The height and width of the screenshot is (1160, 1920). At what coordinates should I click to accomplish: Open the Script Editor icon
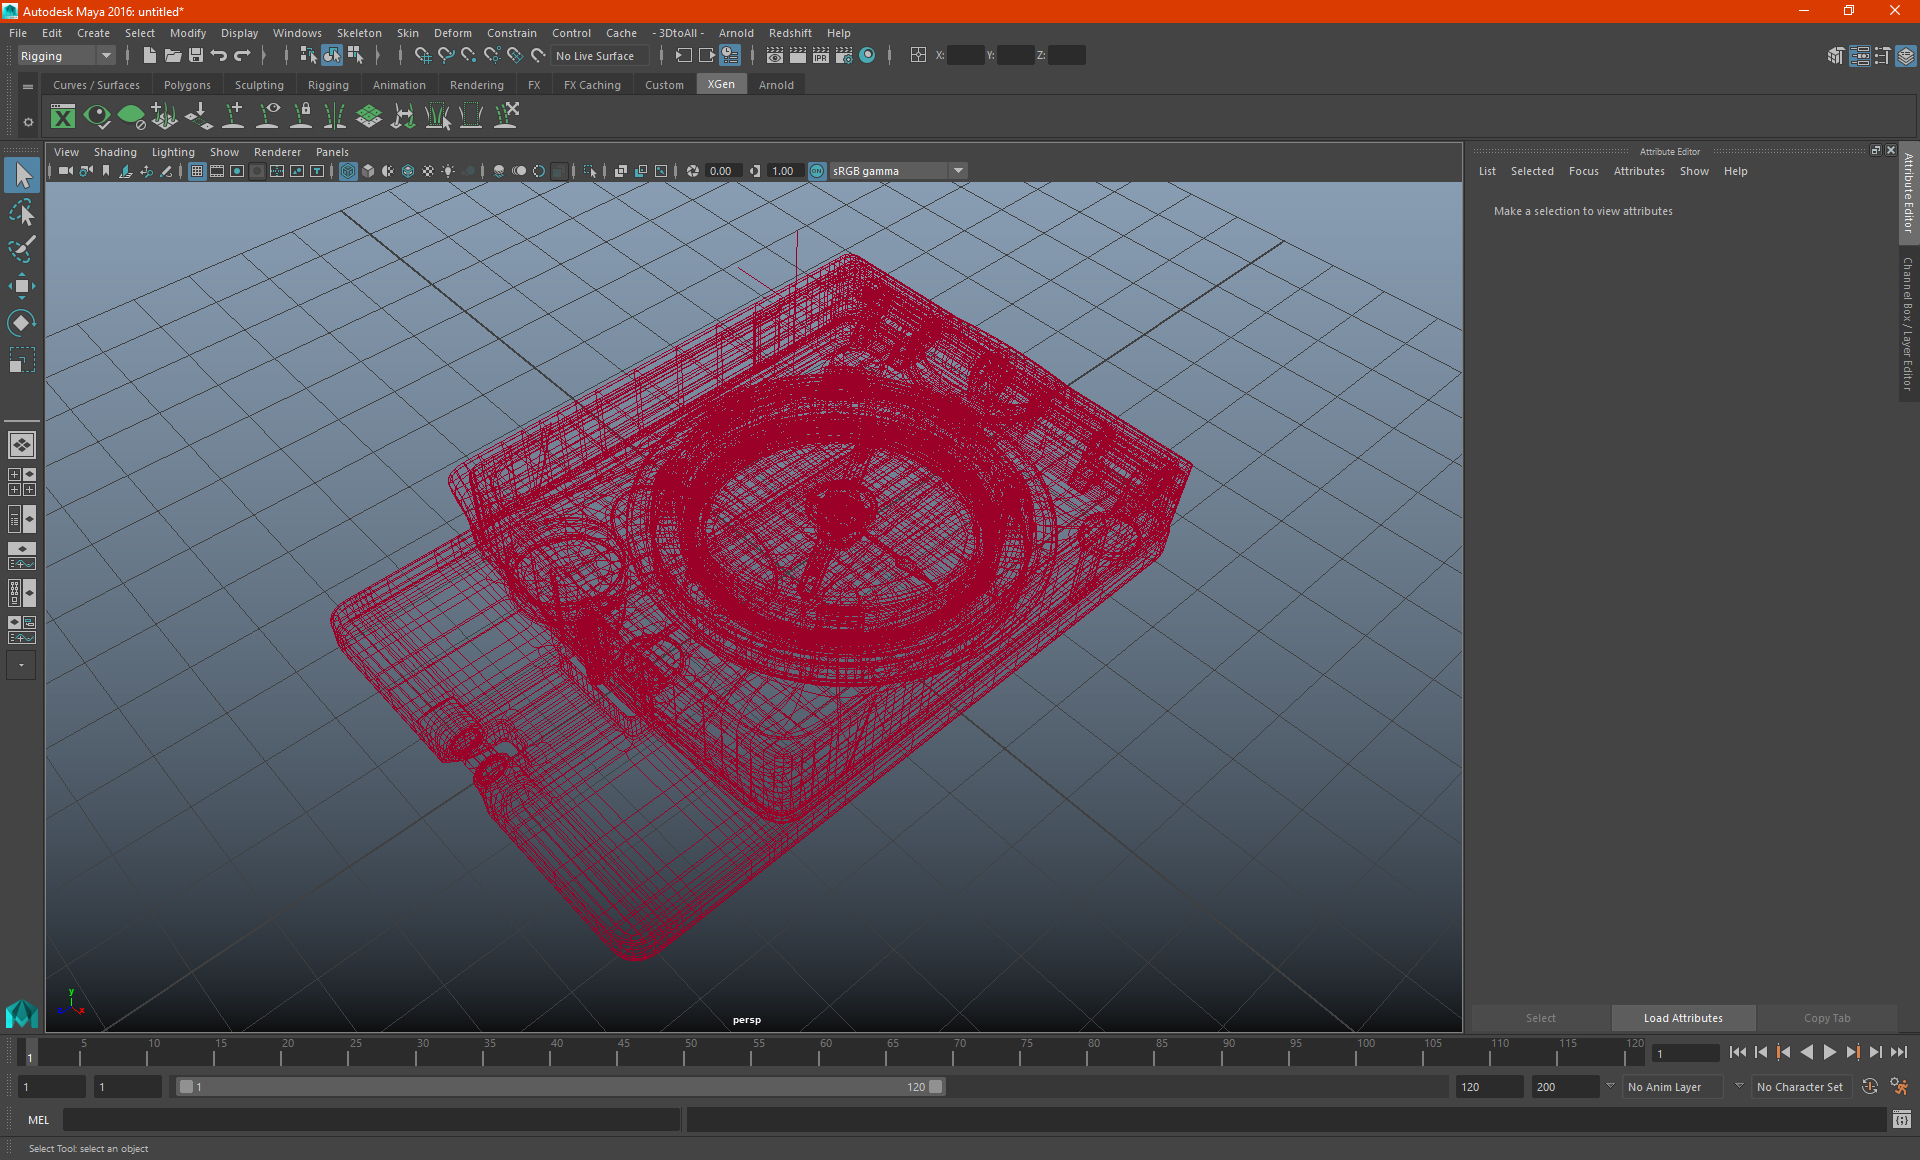point(1901,1120)
